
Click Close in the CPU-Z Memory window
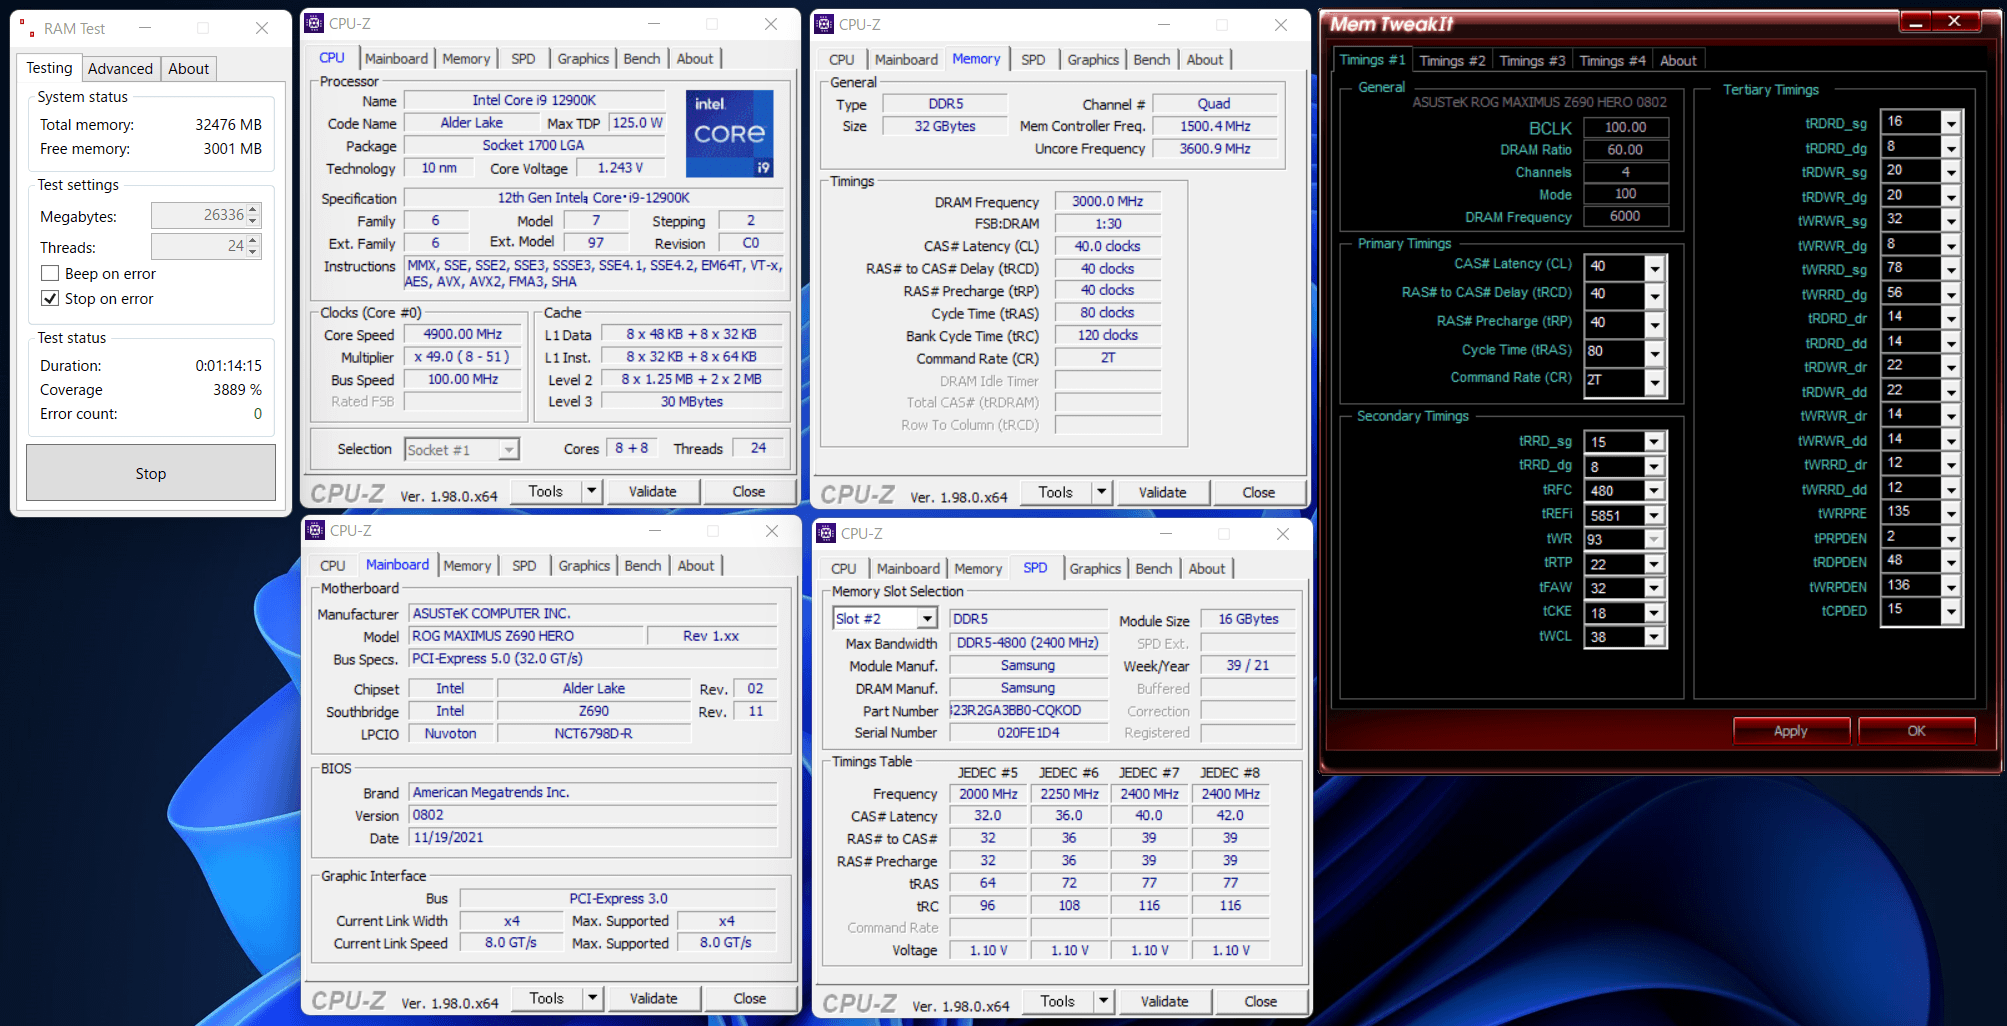(1258, 492)
